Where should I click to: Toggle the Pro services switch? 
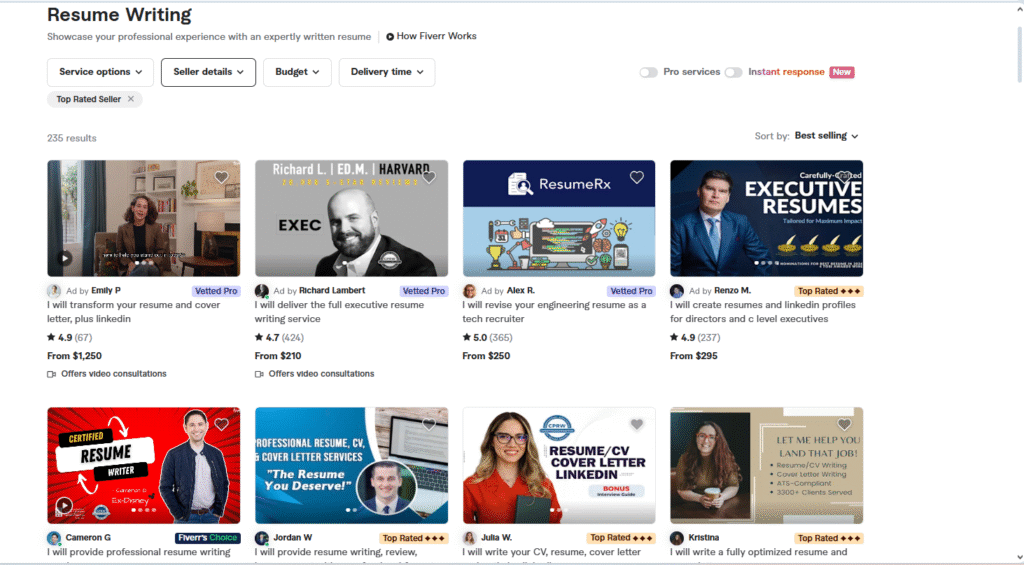click(648, 73)
